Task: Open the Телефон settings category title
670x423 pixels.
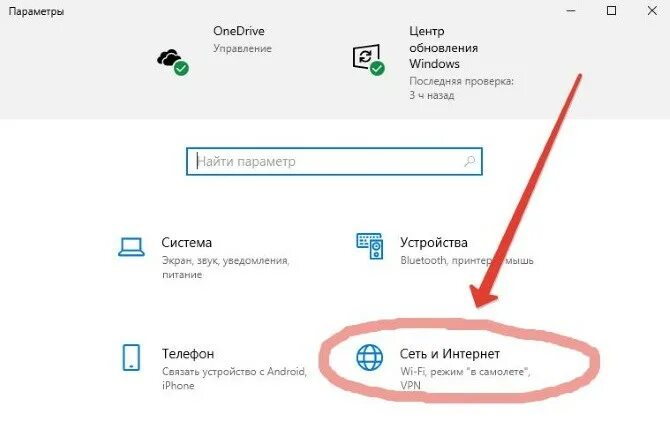Action: coord(188,353)
